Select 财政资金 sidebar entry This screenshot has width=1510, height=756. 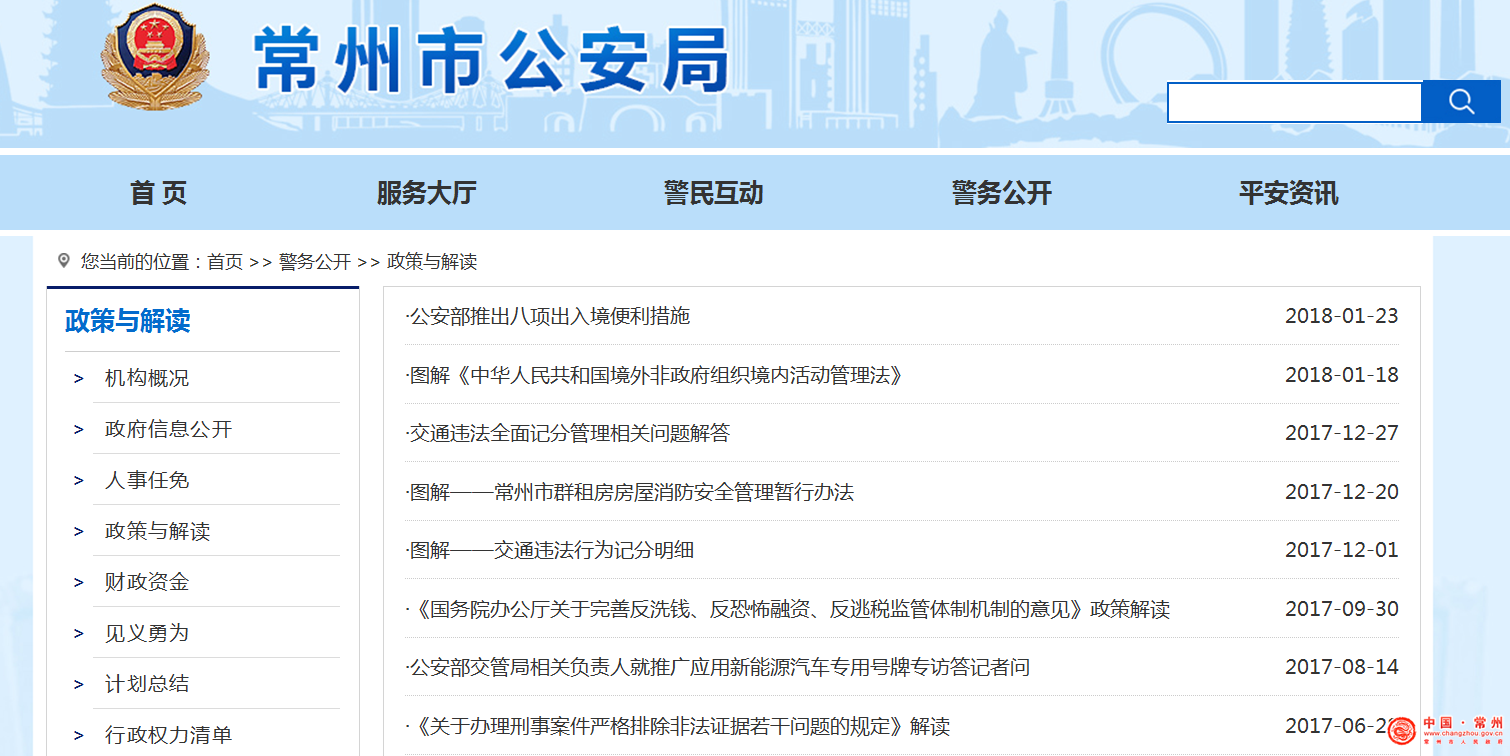click(x=147, y=582)
